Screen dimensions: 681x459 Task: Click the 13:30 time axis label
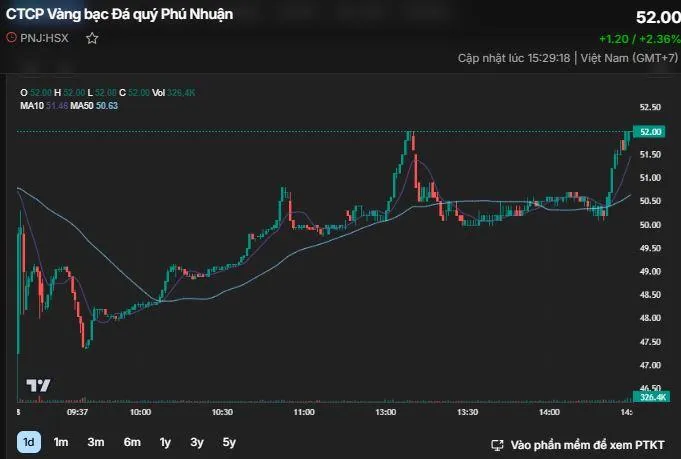pos(468,412)
